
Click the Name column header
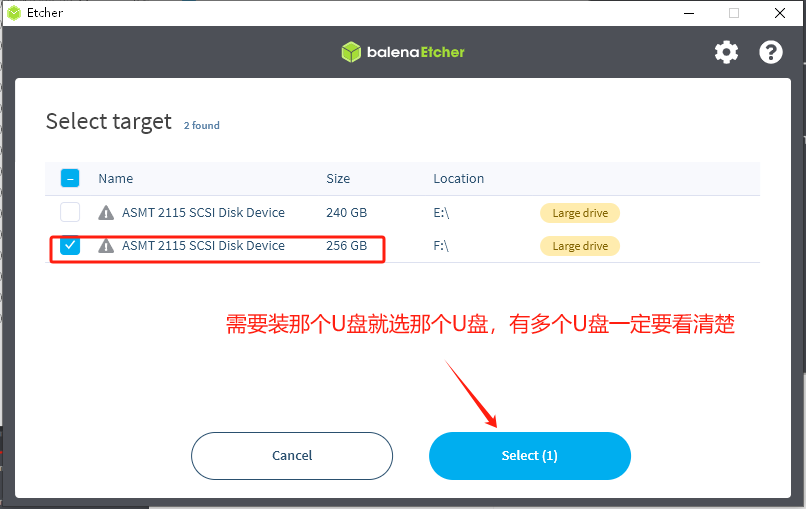(x=116, y=178)
